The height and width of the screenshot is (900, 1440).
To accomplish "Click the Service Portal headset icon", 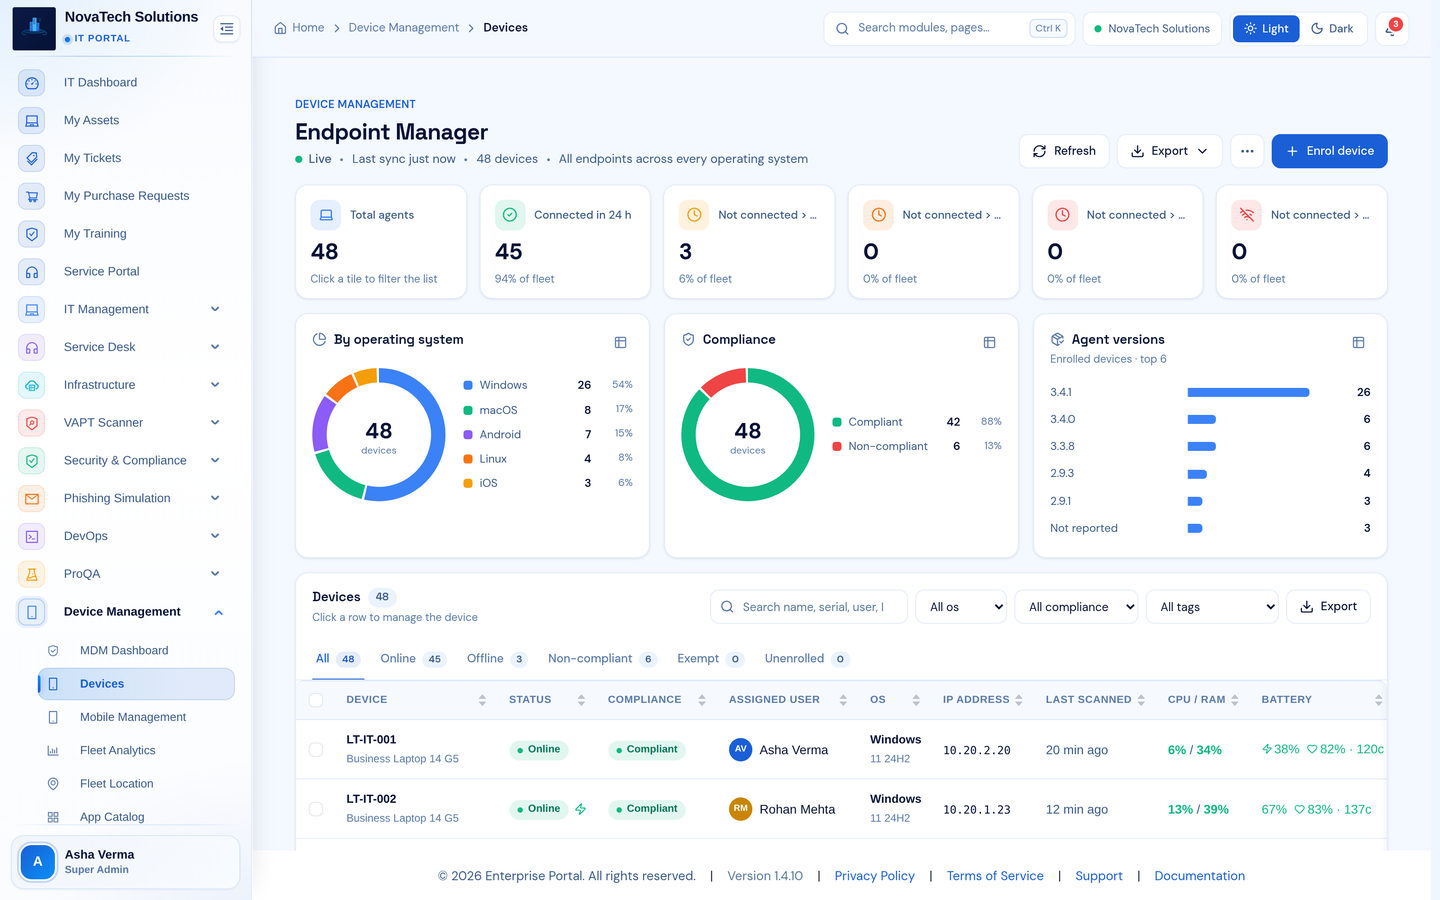I will click(32, 272).
